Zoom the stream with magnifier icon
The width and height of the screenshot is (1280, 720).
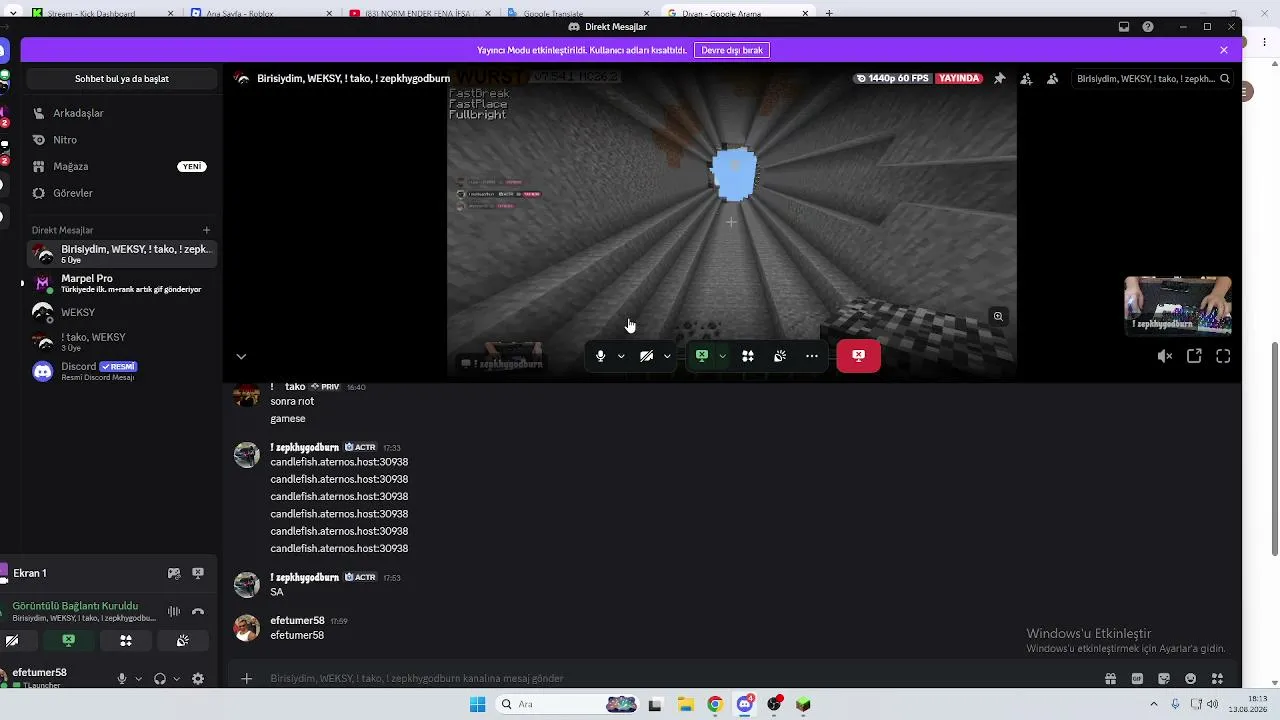(x=998, y=317)
